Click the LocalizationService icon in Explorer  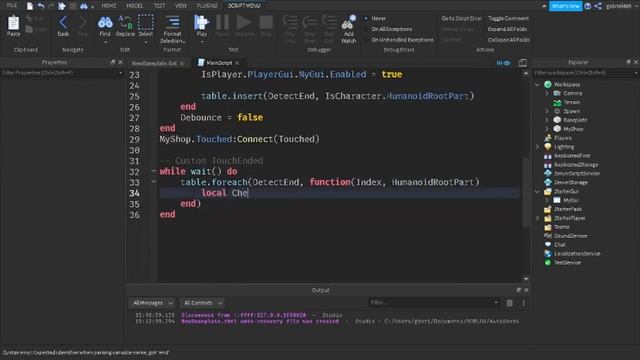[548, 253]
